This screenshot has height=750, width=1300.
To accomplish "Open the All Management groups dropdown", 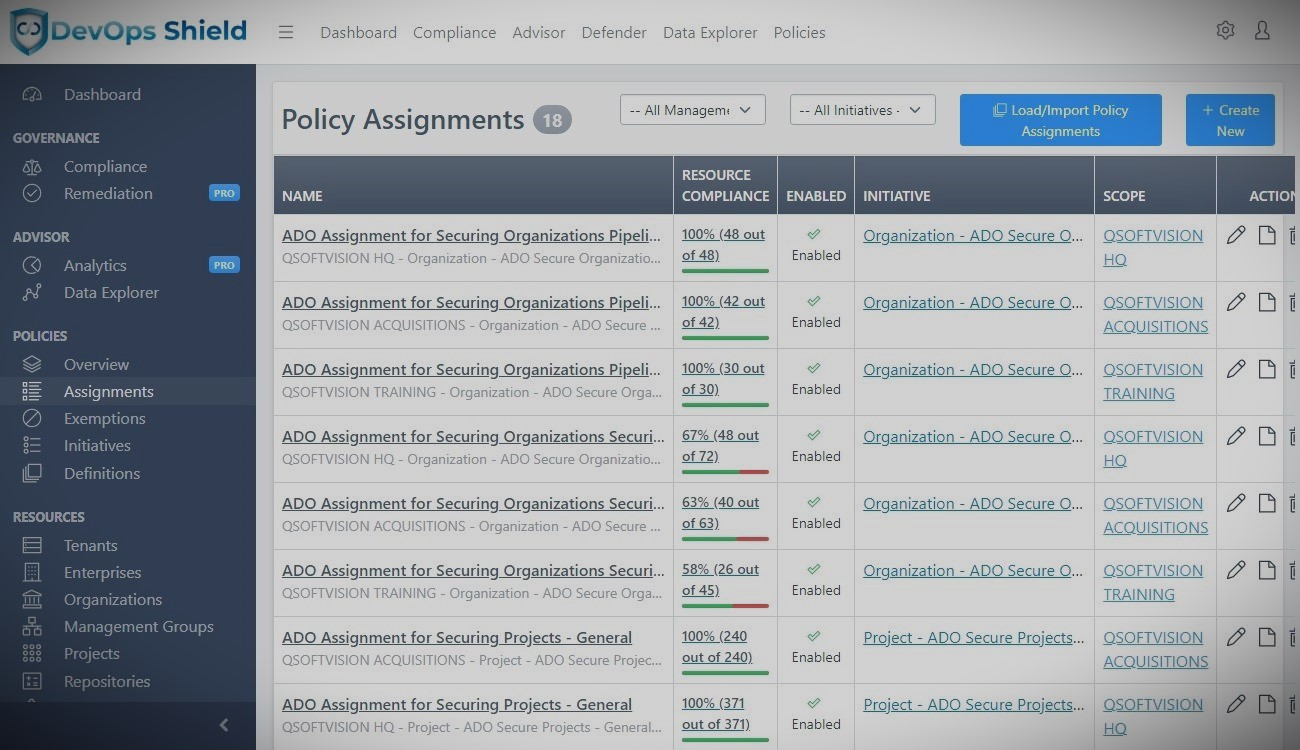I will [x=692, y=110].
